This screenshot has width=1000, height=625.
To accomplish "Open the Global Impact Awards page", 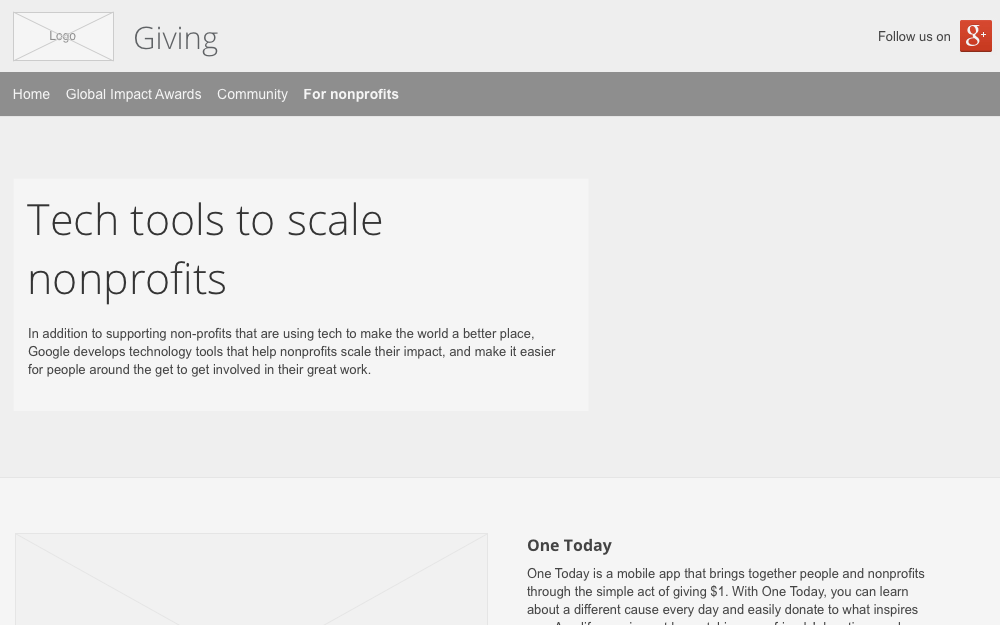I will point(133,94).
